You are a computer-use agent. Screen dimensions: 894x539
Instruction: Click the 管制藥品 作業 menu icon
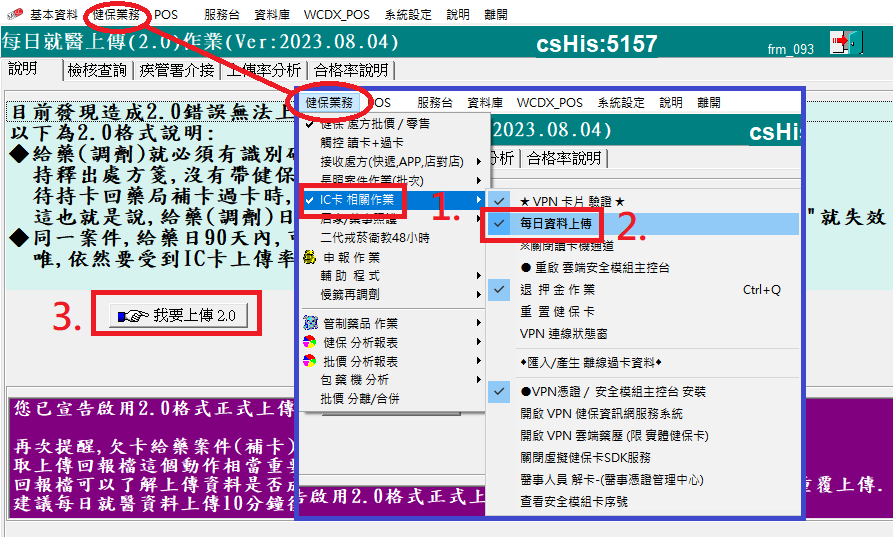coord(309,323)
